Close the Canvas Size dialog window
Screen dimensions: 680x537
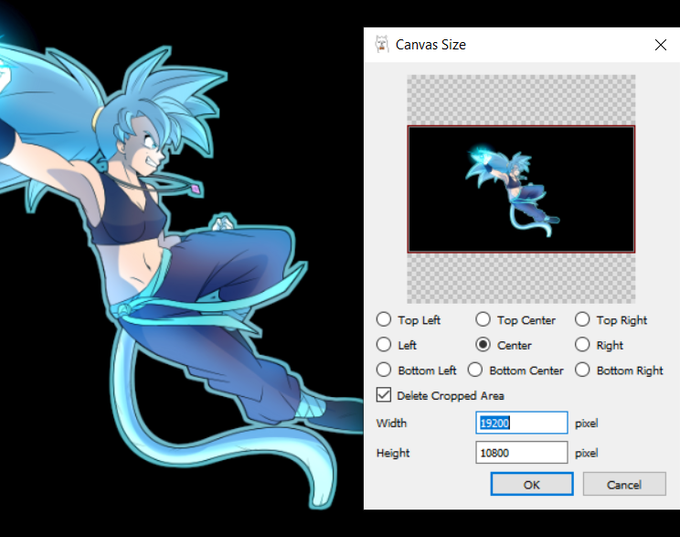pyautogui.click(x=660, y=45)
